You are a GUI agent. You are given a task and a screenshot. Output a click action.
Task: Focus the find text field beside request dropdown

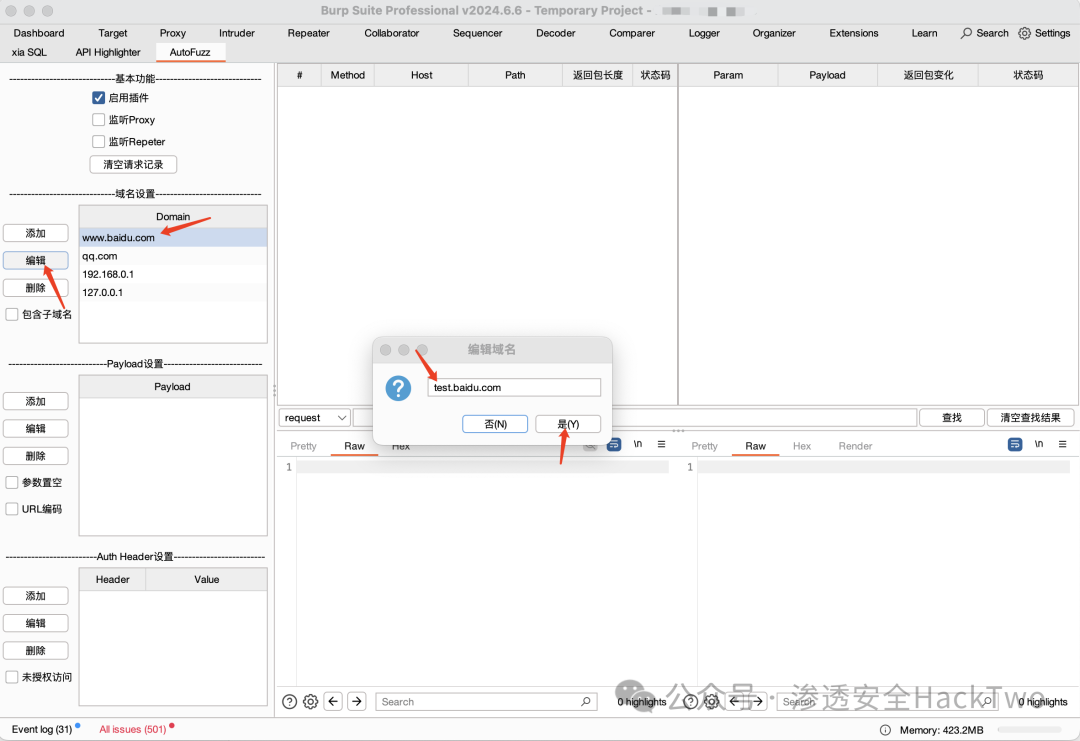[x=634, y=418]
